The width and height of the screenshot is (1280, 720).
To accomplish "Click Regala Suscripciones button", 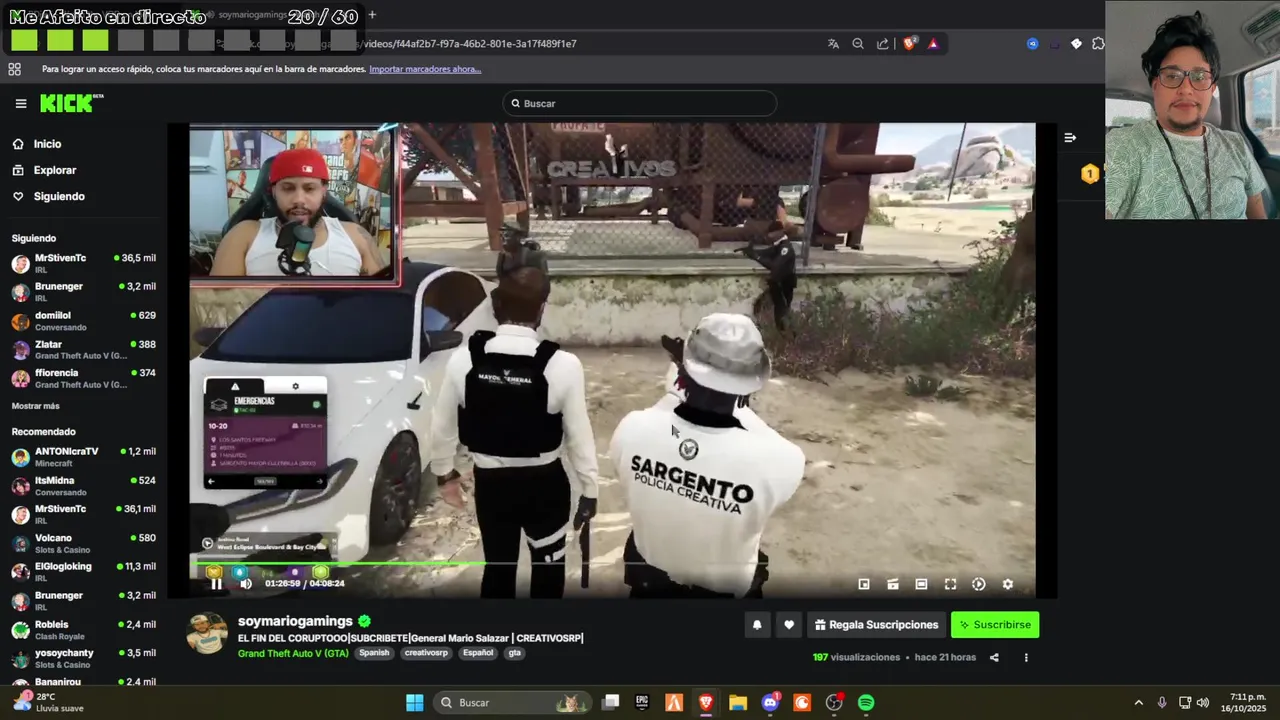I will [x=876, y=625].
